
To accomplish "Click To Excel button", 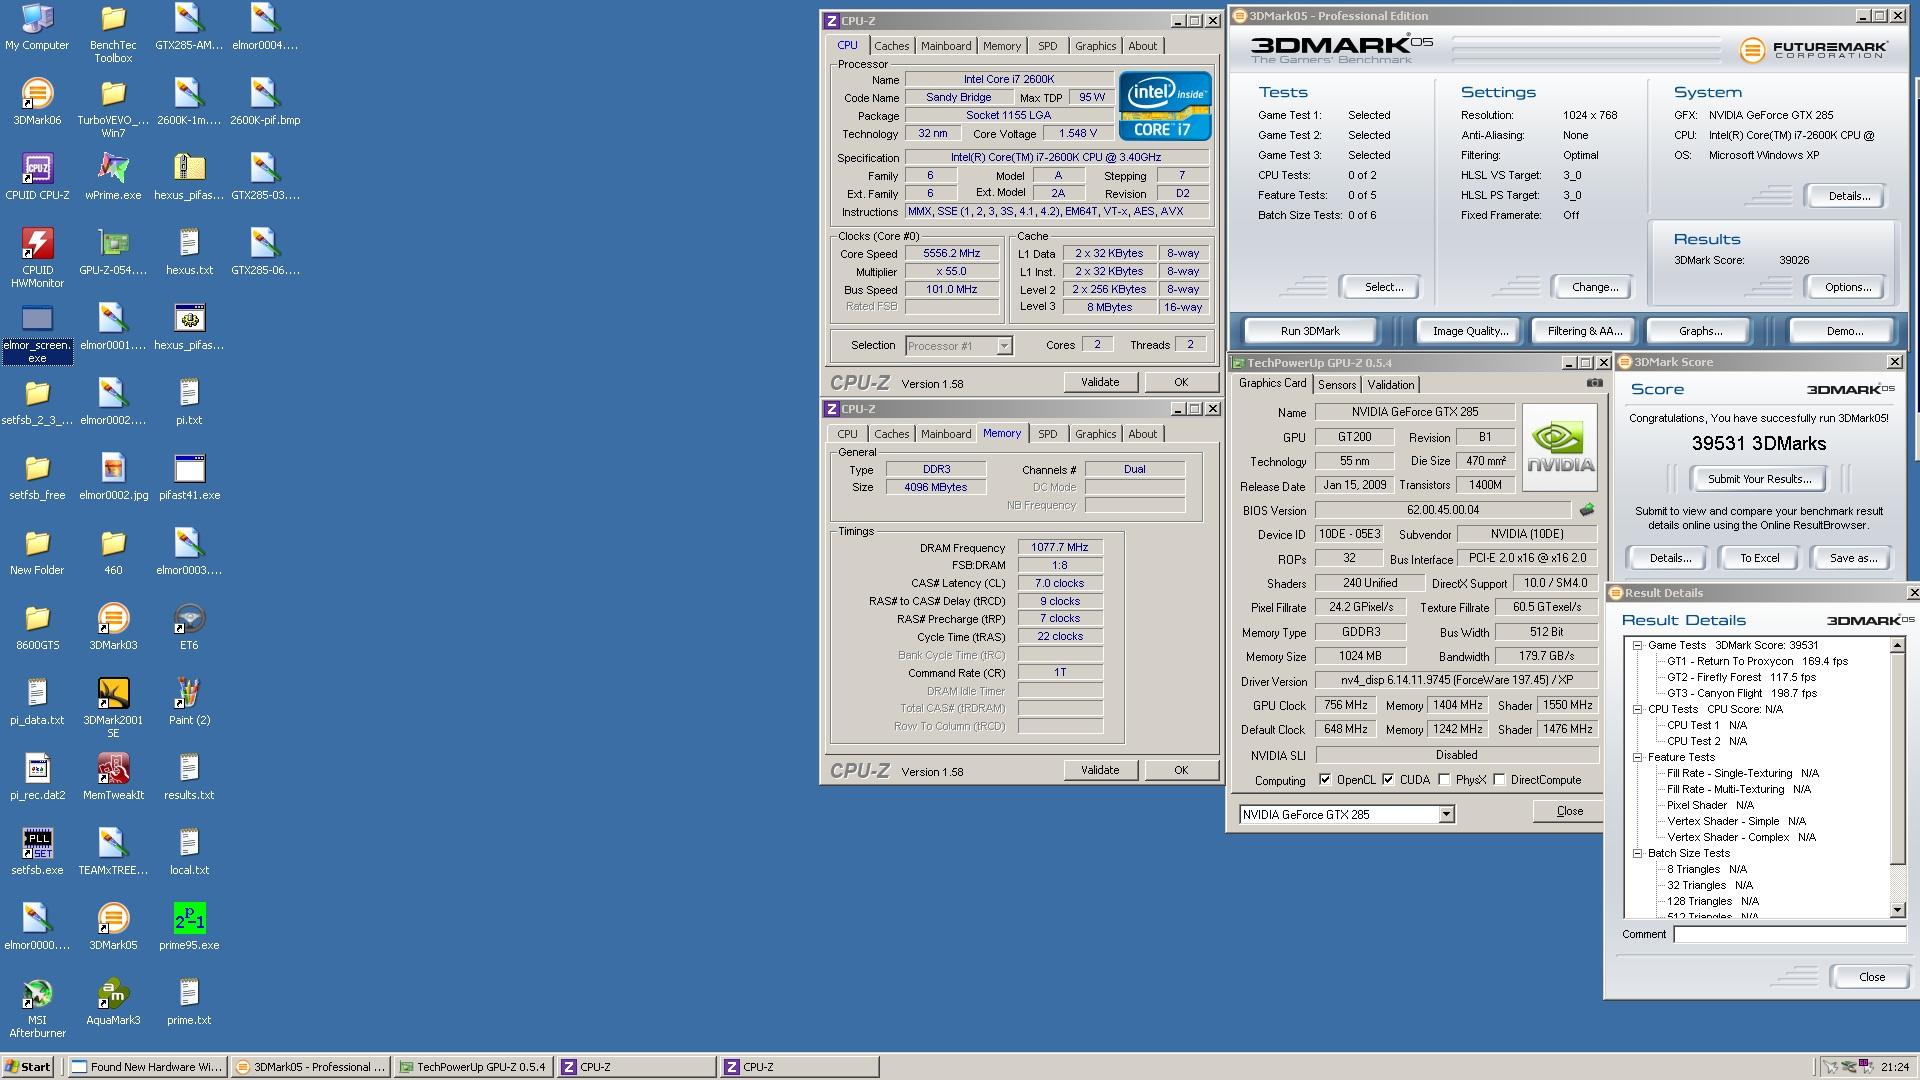I will coord(1759,558).
